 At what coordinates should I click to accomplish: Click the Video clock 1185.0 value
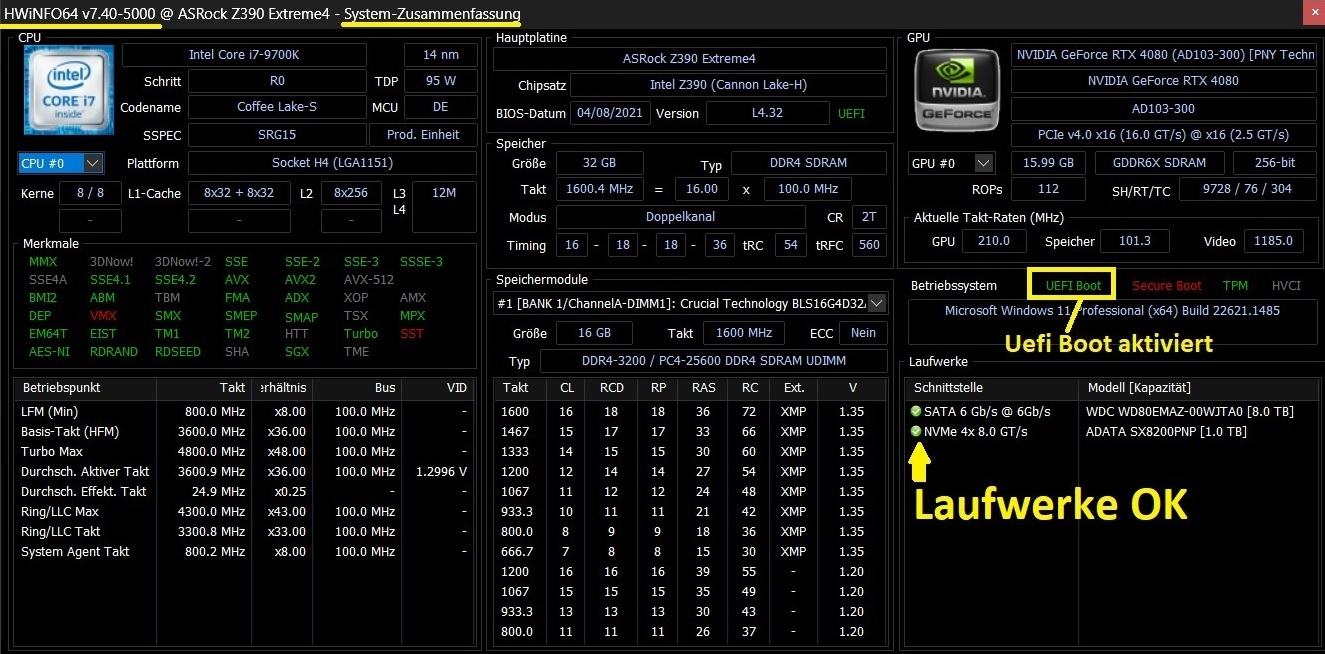pos(1273,241)
